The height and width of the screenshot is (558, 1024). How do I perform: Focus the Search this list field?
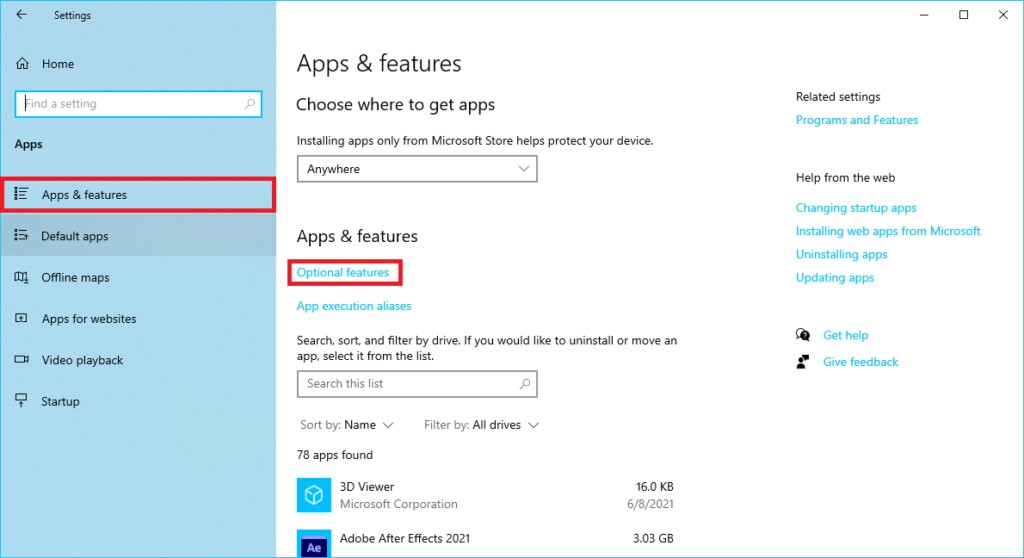(x=417, y=384)
